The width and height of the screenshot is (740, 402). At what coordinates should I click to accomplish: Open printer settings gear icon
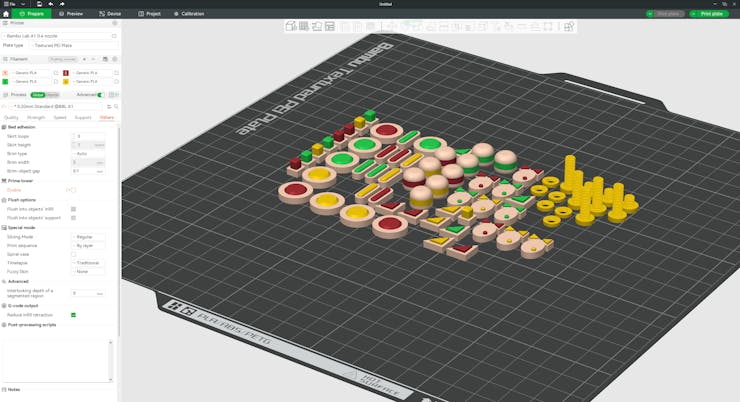[x=114, y=23]
